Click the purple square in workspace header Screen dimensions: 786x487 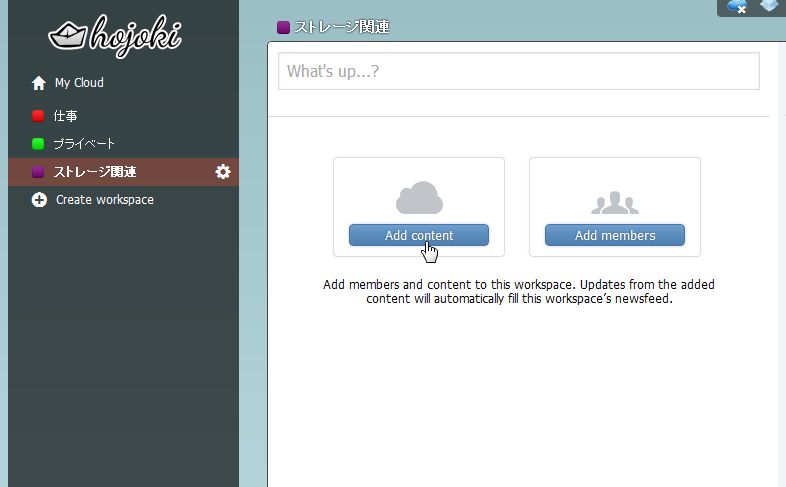(283, 27)
